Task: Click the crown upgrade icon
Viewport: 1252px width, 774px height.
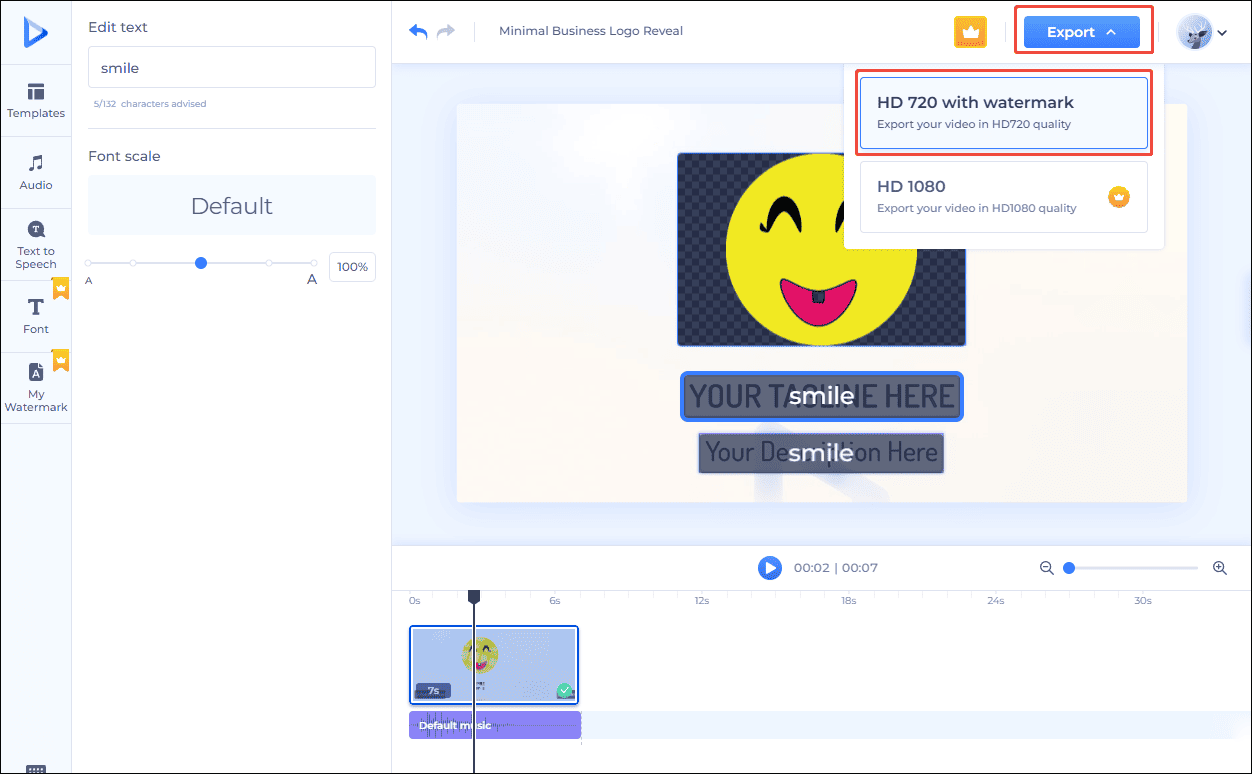Action: (970, 32)
